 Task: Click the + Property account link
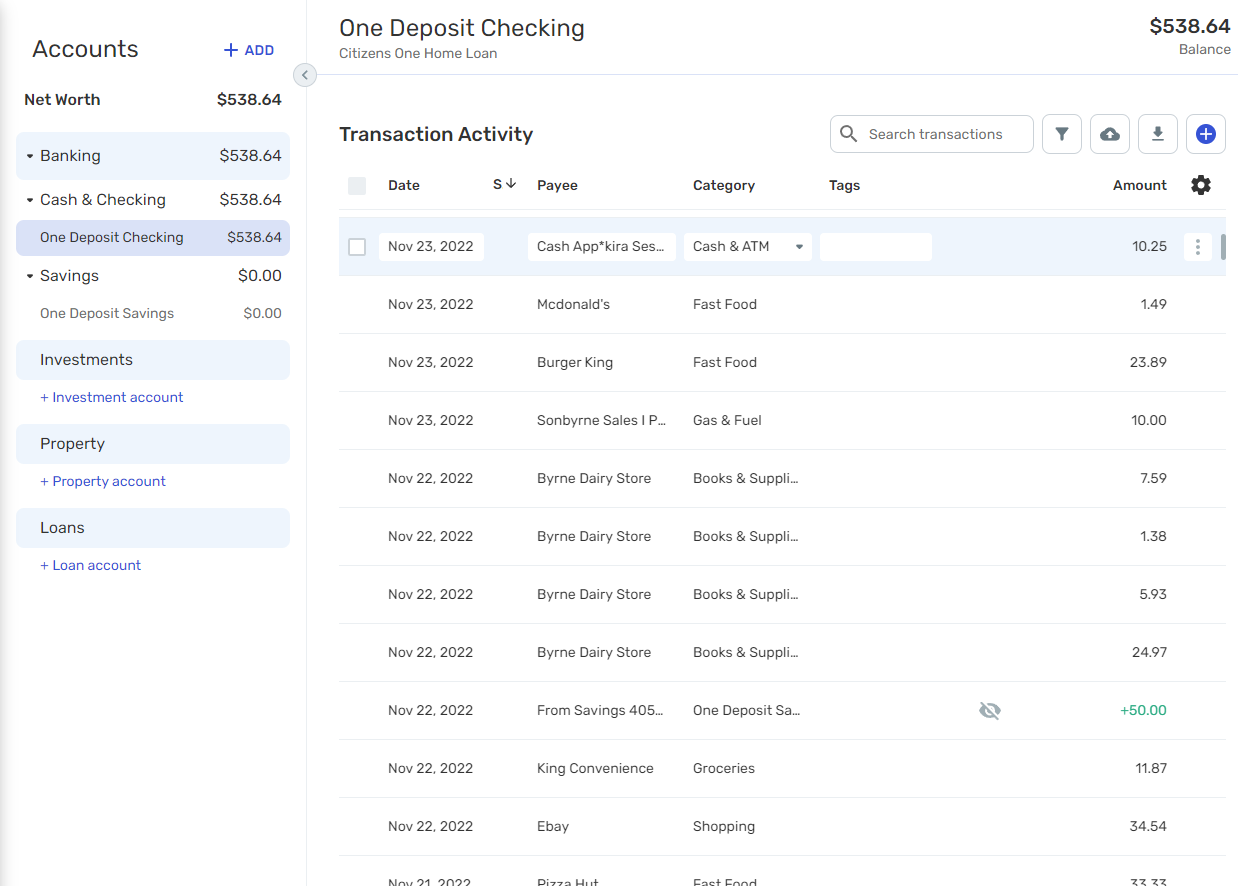(x=103, y=482)
